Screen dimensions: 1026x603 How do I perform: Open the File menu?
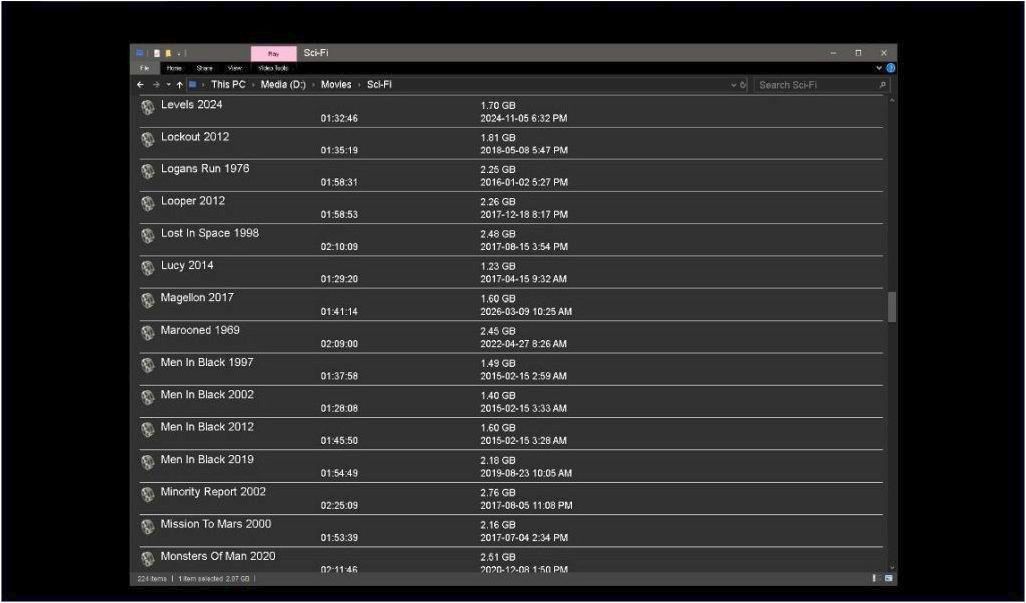[x=144, y=68]
